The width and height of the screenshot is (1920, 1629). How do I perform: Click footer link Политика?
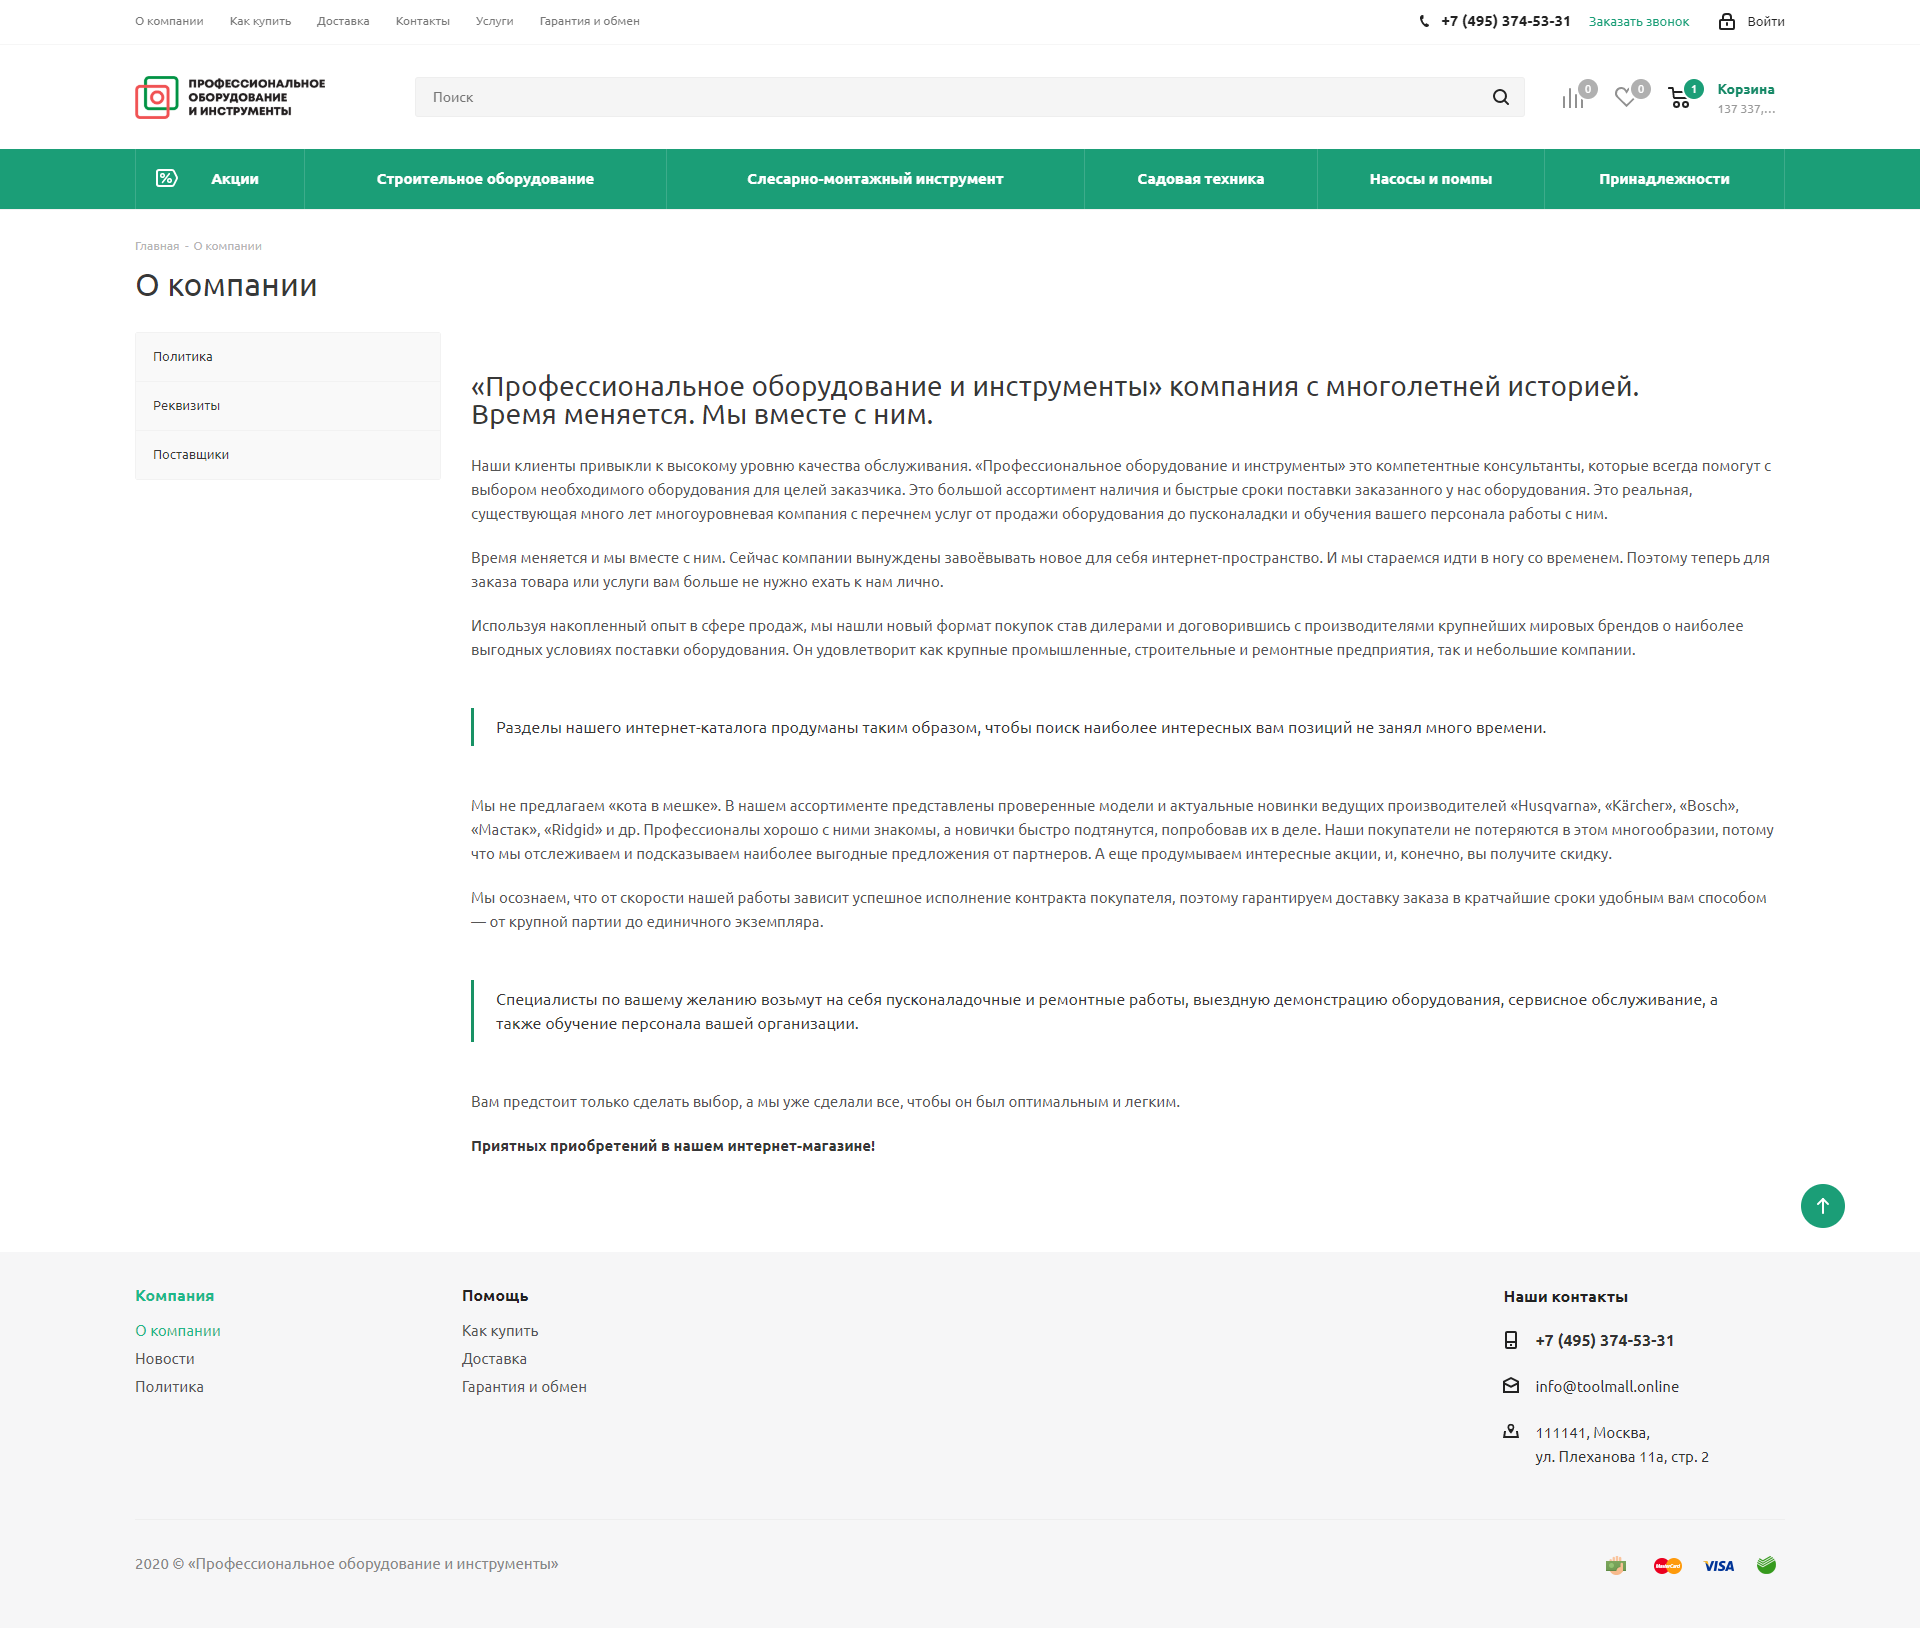tap(169, 1386)
